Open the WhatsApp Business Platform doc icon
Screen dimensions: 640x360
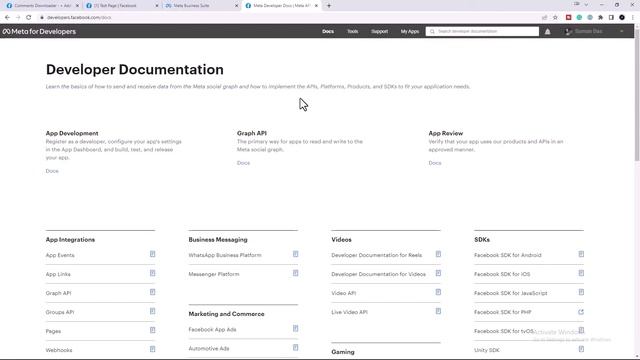point(295,254)
